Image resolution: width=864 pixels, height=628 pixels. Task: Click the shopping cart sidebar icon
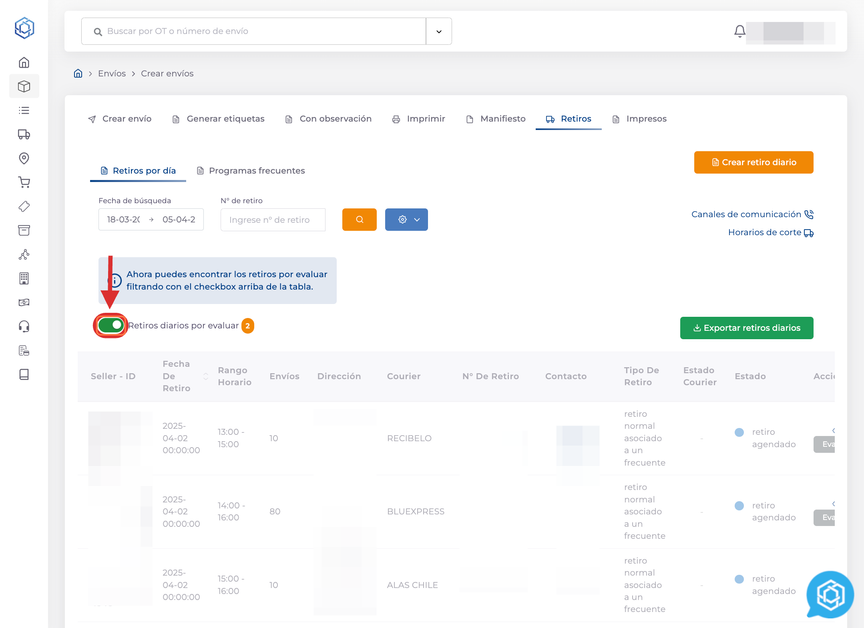[x=24, y=183]
